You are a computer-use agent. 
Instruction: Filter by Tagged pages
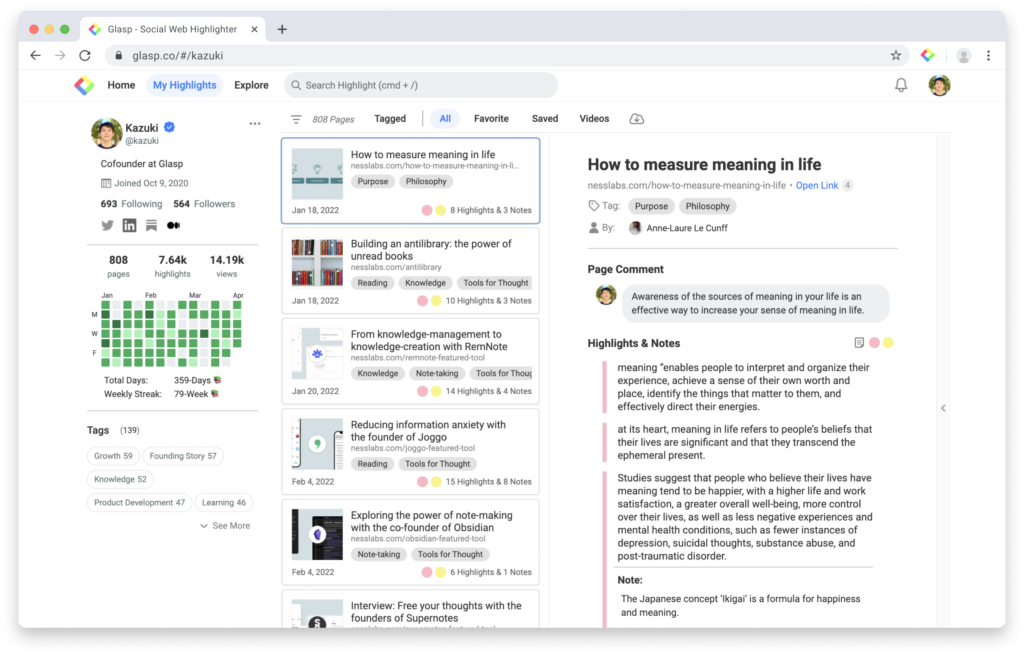390,119
